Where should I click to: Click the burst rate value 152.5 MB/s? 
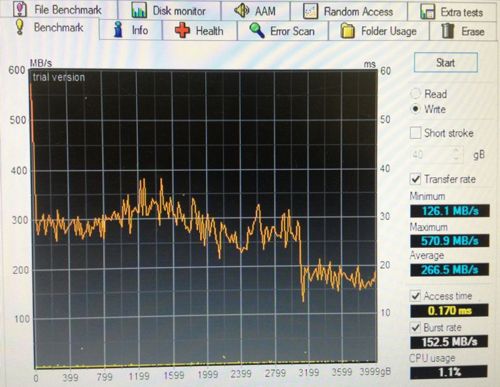[449, 342]
